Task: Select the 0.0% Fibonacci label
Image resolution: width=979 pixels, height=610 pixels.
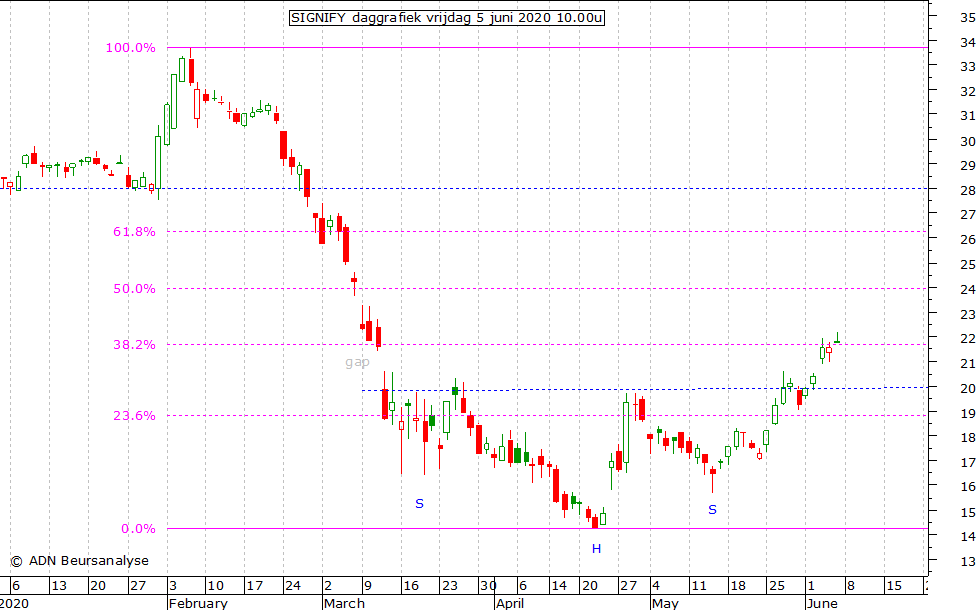Action: pyautogui.click(x=138, y=529)
